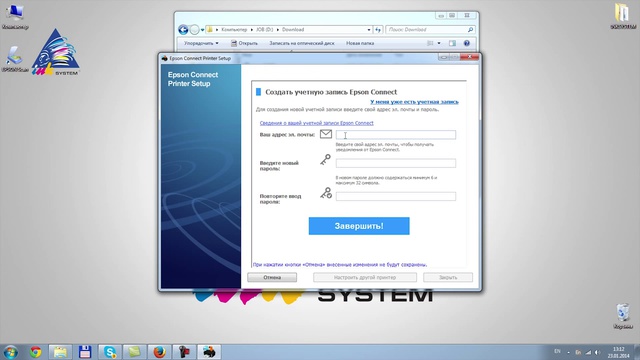This screenshot has height=360, width=640.
Task: Click the red and black camera taskbar icon
Action: click(x=184, y=352)
